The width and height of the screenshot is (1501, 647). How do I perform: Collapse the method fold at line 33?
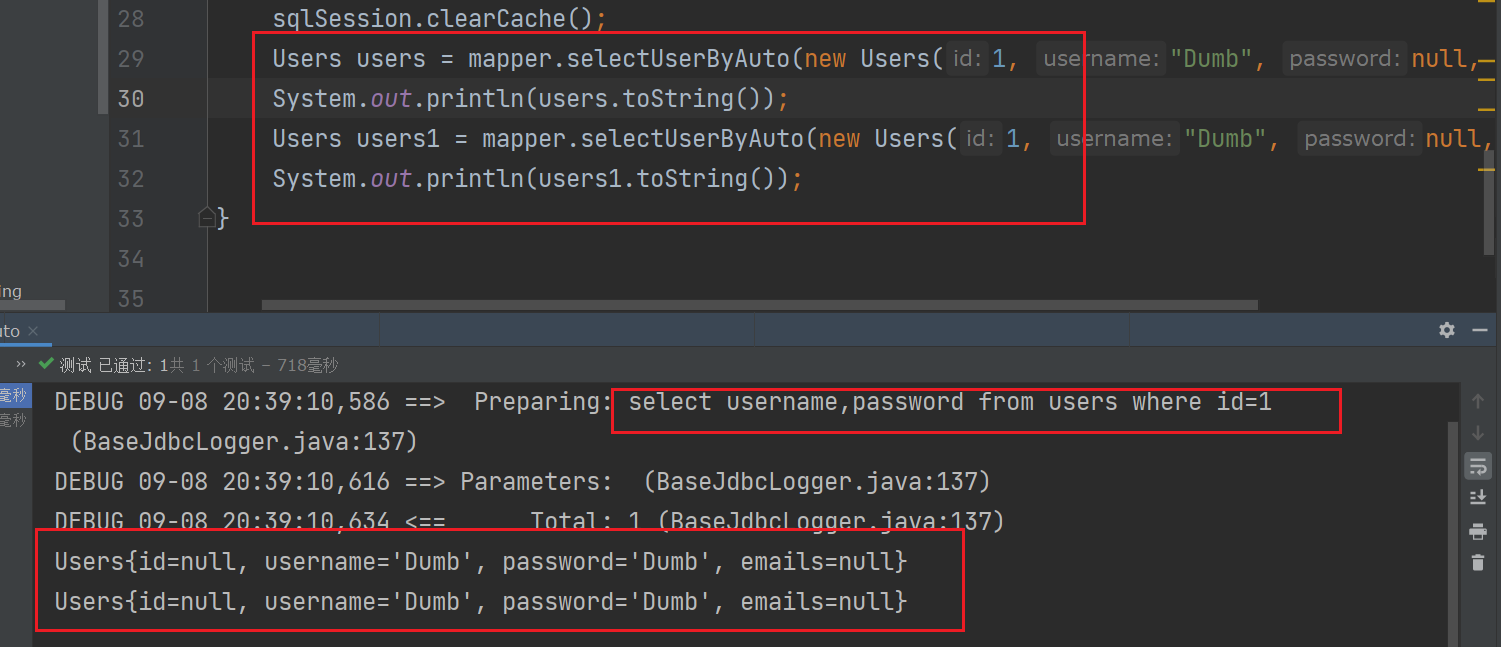(x=207, y=217)
